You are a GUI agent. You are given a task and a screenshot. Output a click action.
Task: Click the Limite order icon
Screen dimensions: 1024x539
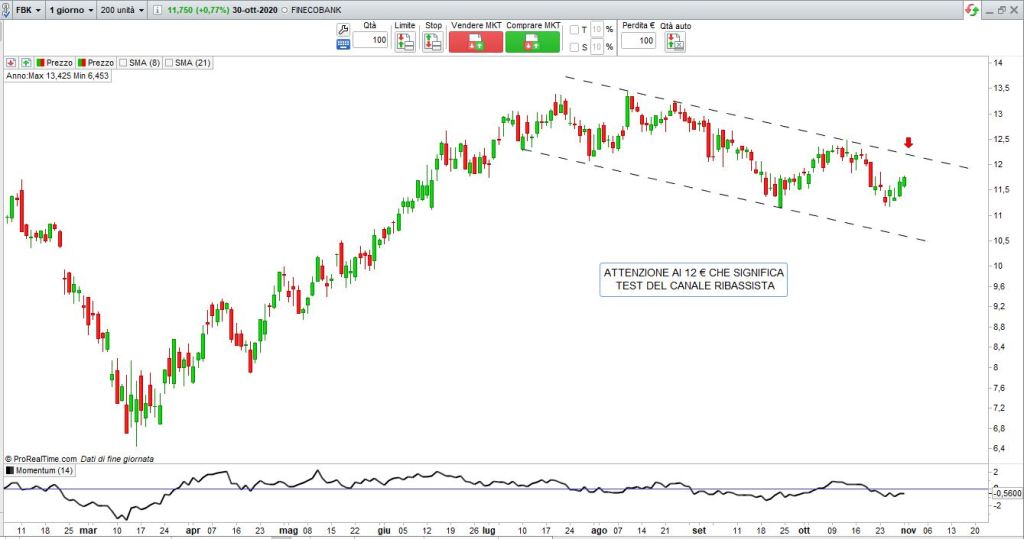tap(404, 41)
